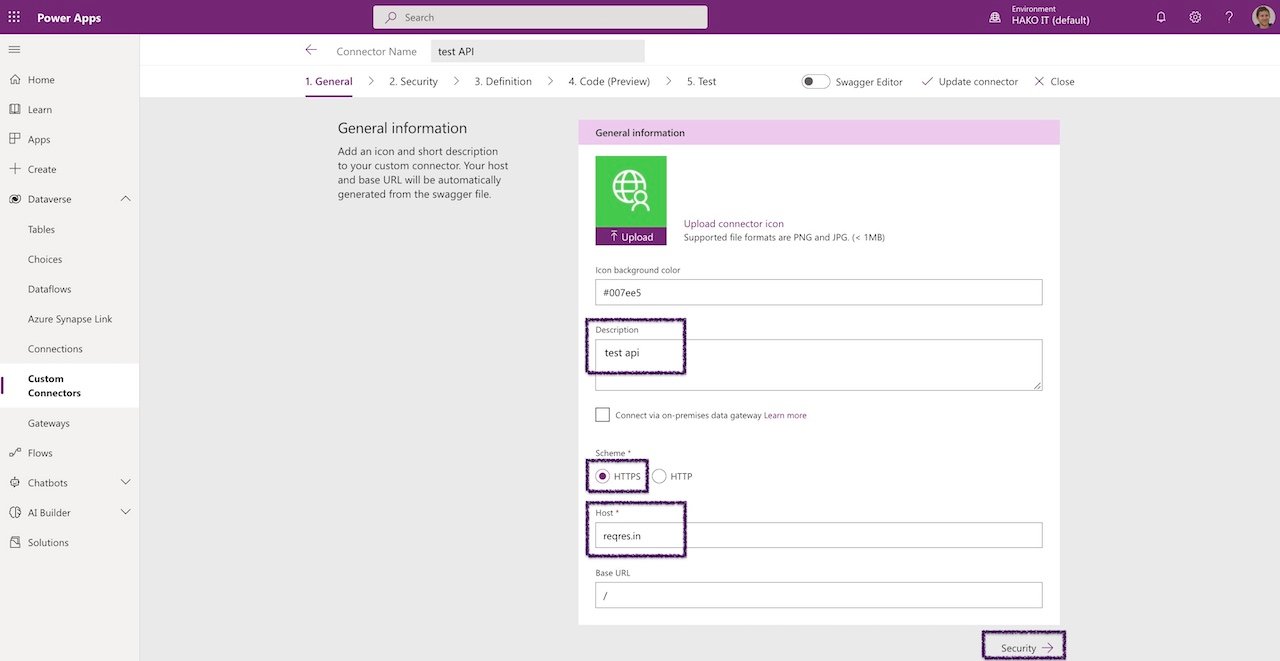This screenshot has width=1280, height=661.
Task: Click the Search box in the header
Action: pos(540,17)
